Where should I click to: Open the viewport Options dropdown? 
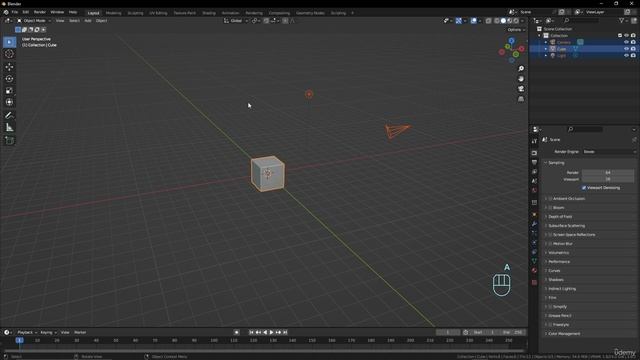(516, 30)
